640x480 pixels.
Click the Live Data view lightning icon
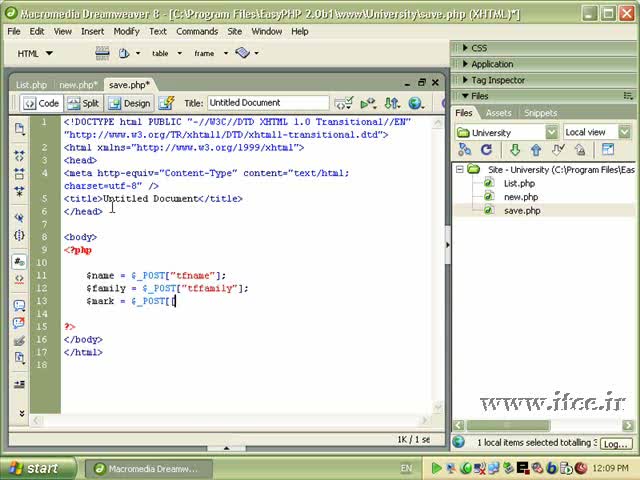click(x=167, y=103)
